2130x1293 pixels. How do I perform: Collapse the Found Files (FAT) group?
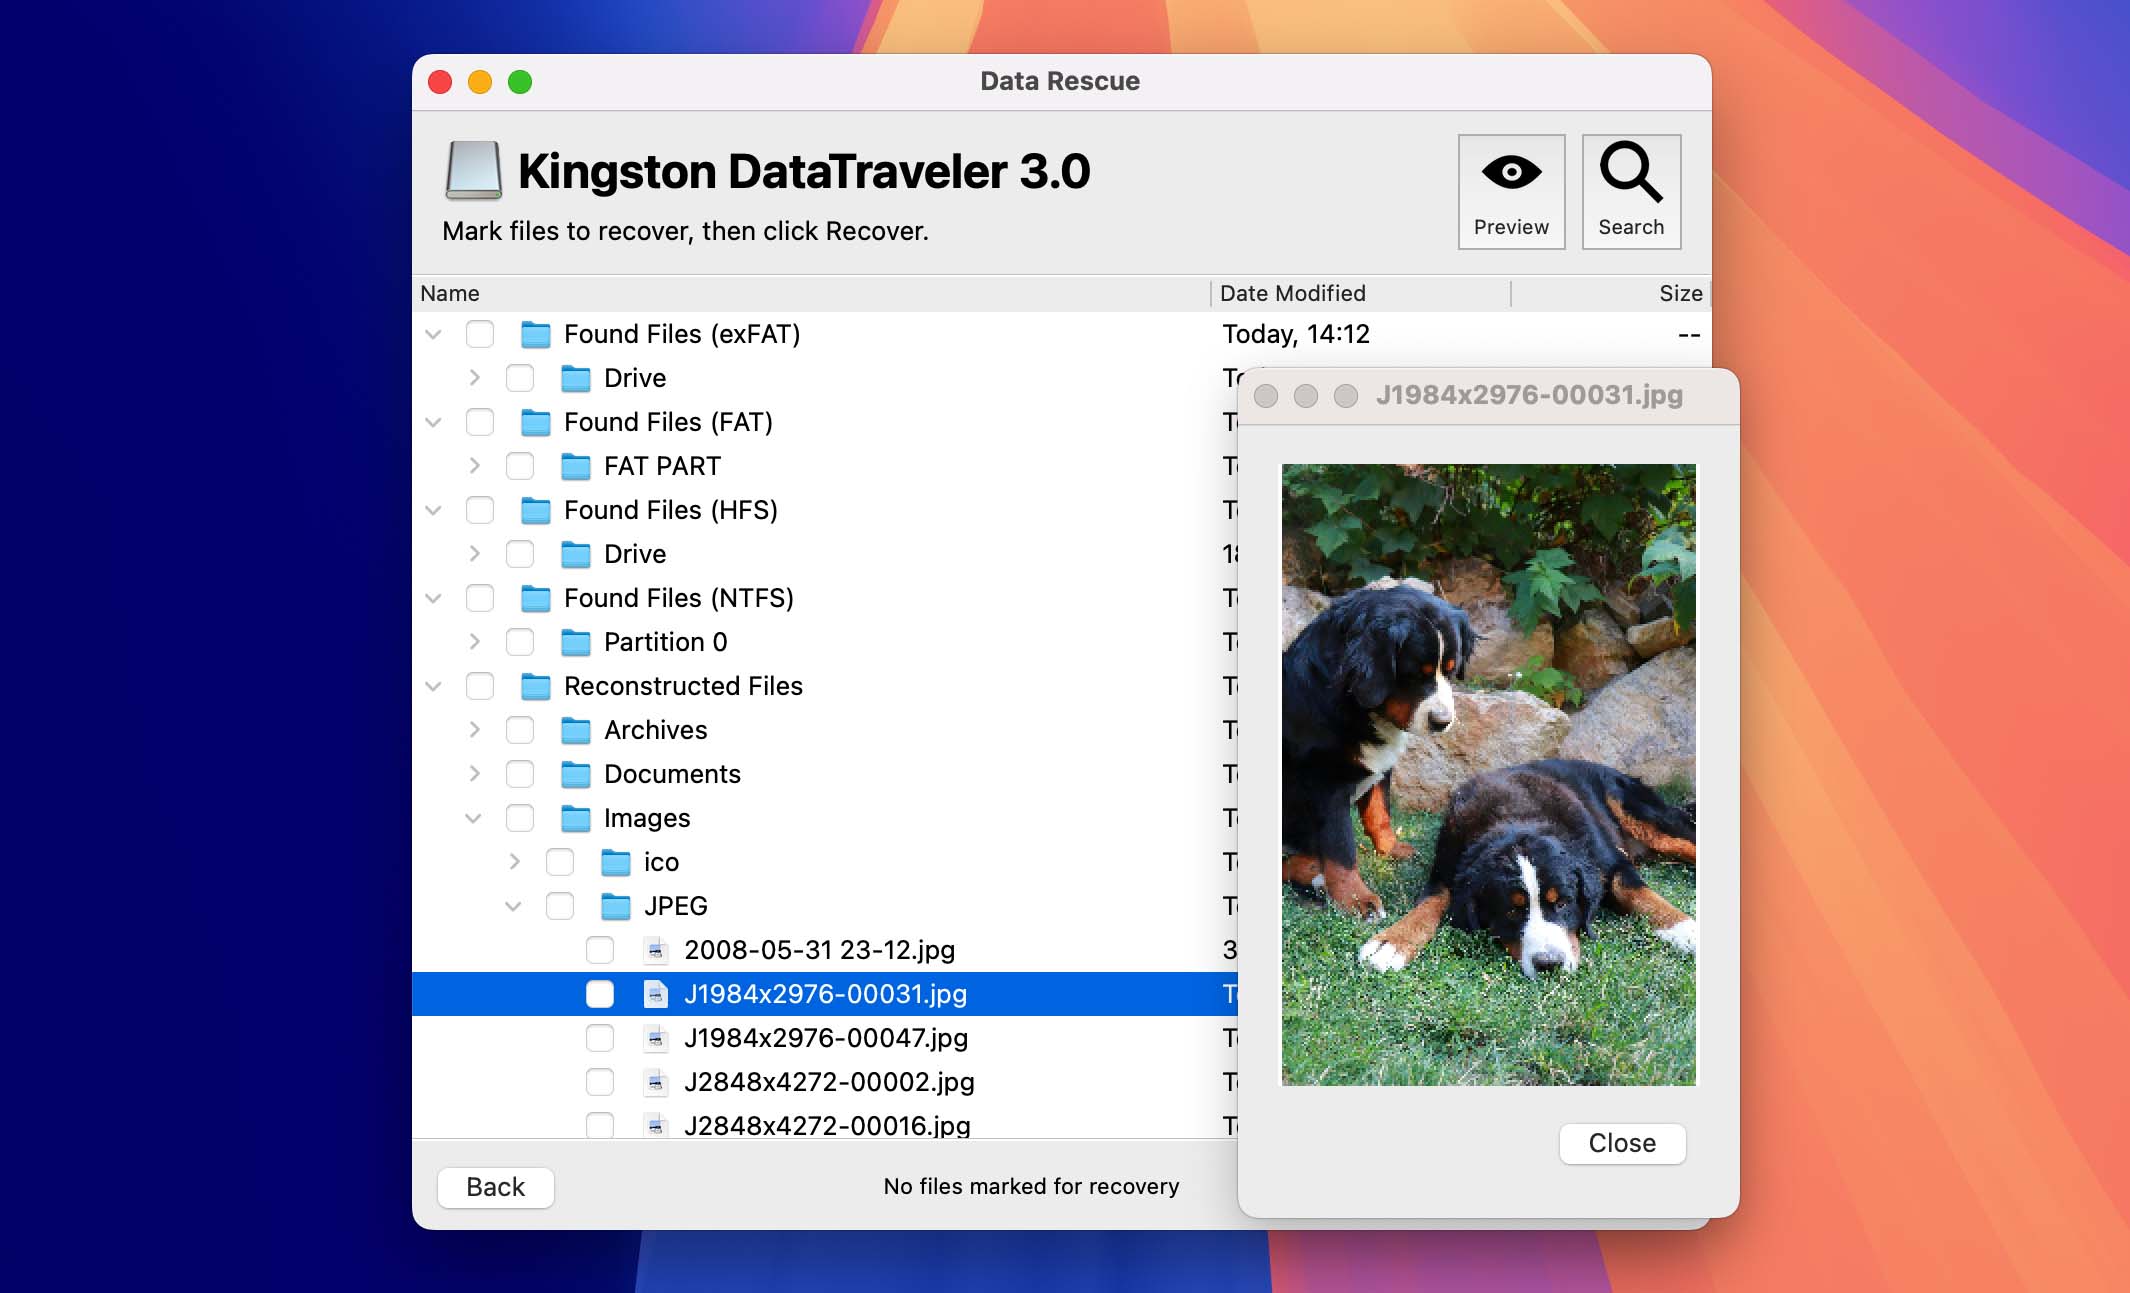tap(433, 422)
